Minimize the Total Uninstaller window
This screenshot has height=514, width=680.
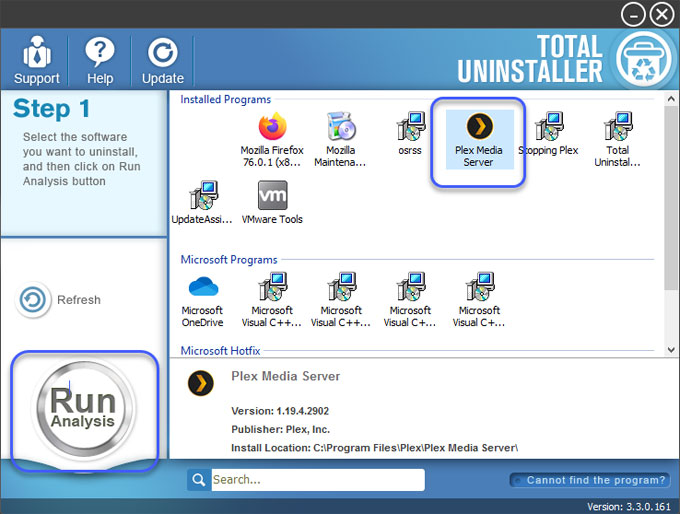tap(633, 15)
